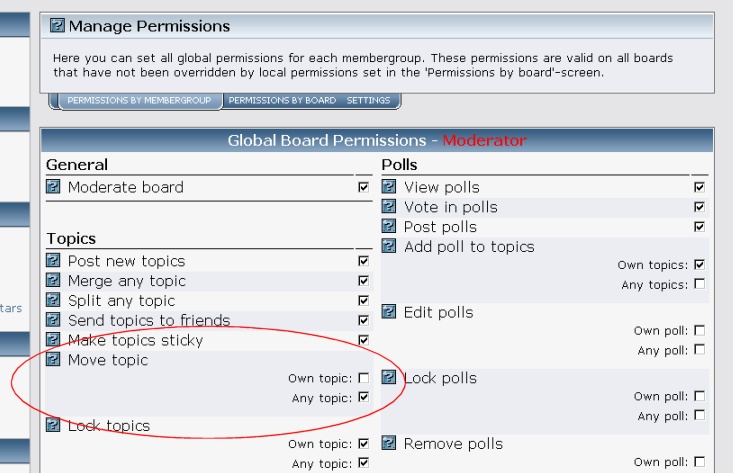Click help icon for Send topics to friends
This screenshot has width=733, height=473.
click(x=53, y=320)
